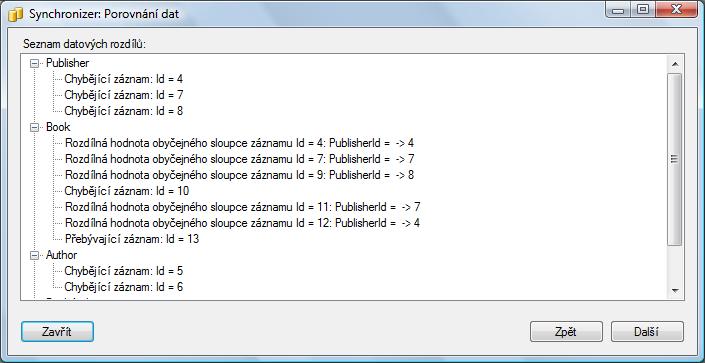Select Book missing record Id = 10
The image size is (705, 363).
point(127,191)
